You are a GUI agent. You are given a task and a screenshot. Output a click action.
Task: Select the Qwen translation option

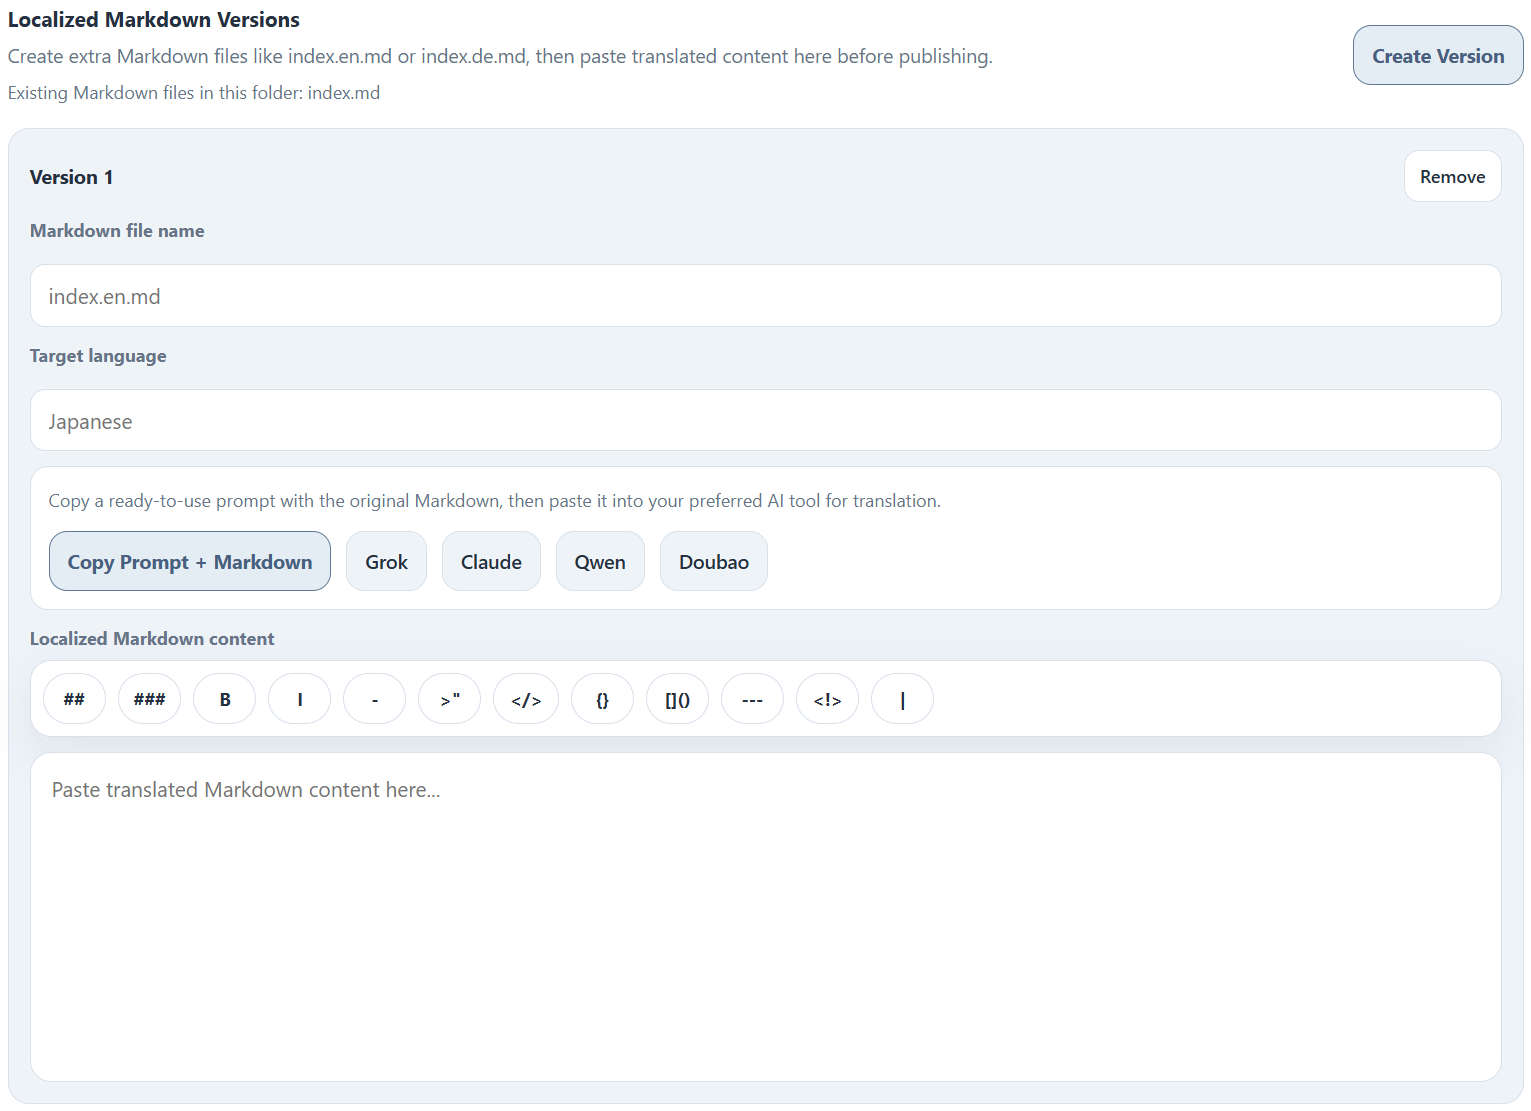600,562
